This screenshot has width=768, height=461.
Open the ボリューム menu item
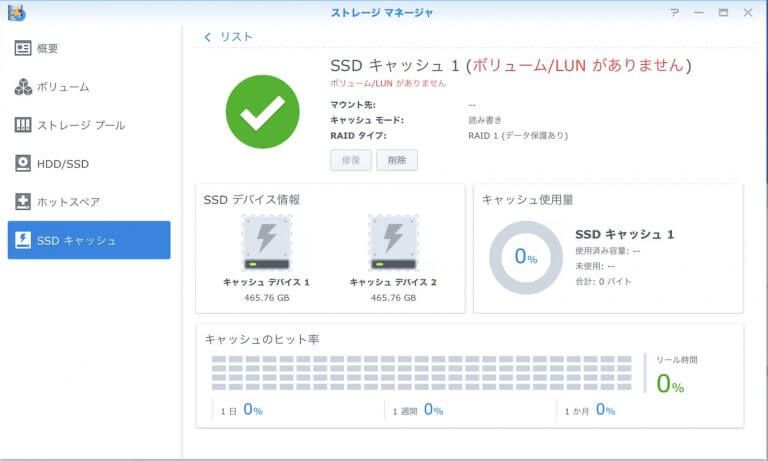click(x=63, y=87)
